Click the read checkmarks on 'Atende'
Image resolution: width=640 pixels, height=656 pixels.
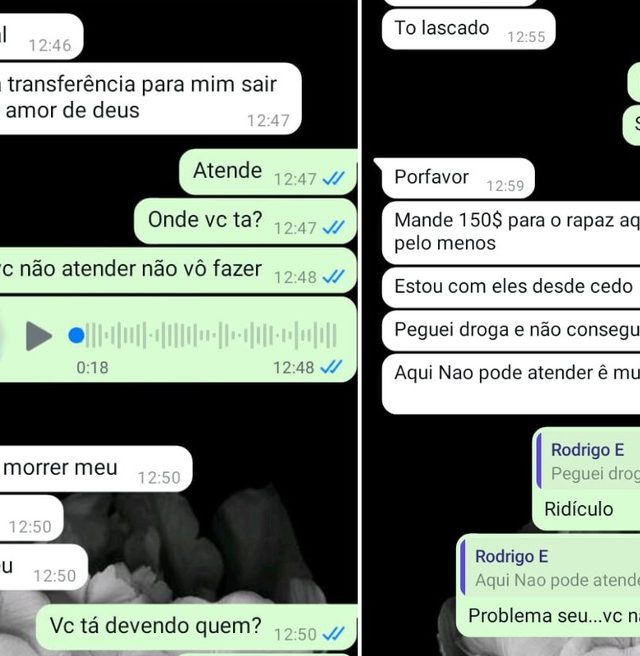(x=334, y=179)
